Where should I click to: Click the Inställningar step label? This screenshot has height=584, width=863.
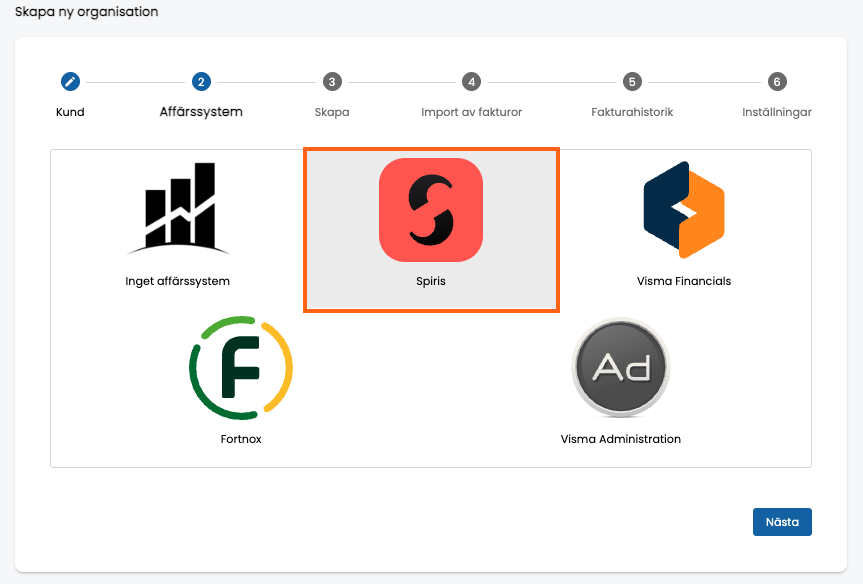pos(777,112)
